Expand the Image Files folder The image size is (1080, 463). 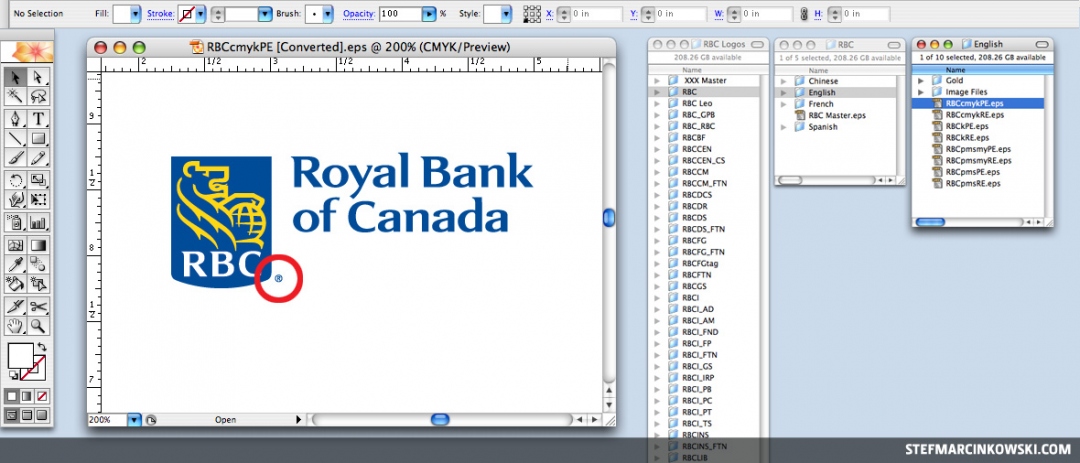point(921,92)
